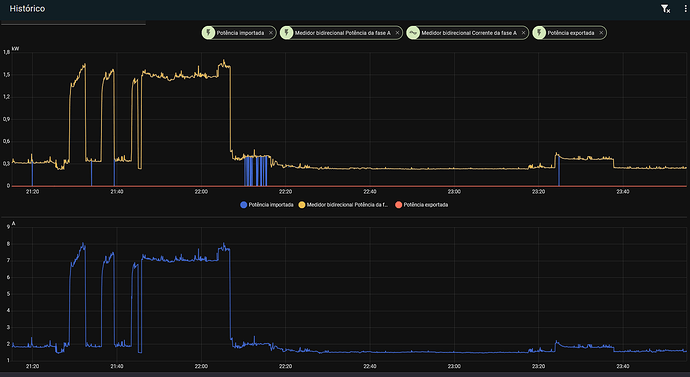Toggle Potência exportada series in legend

422,205
